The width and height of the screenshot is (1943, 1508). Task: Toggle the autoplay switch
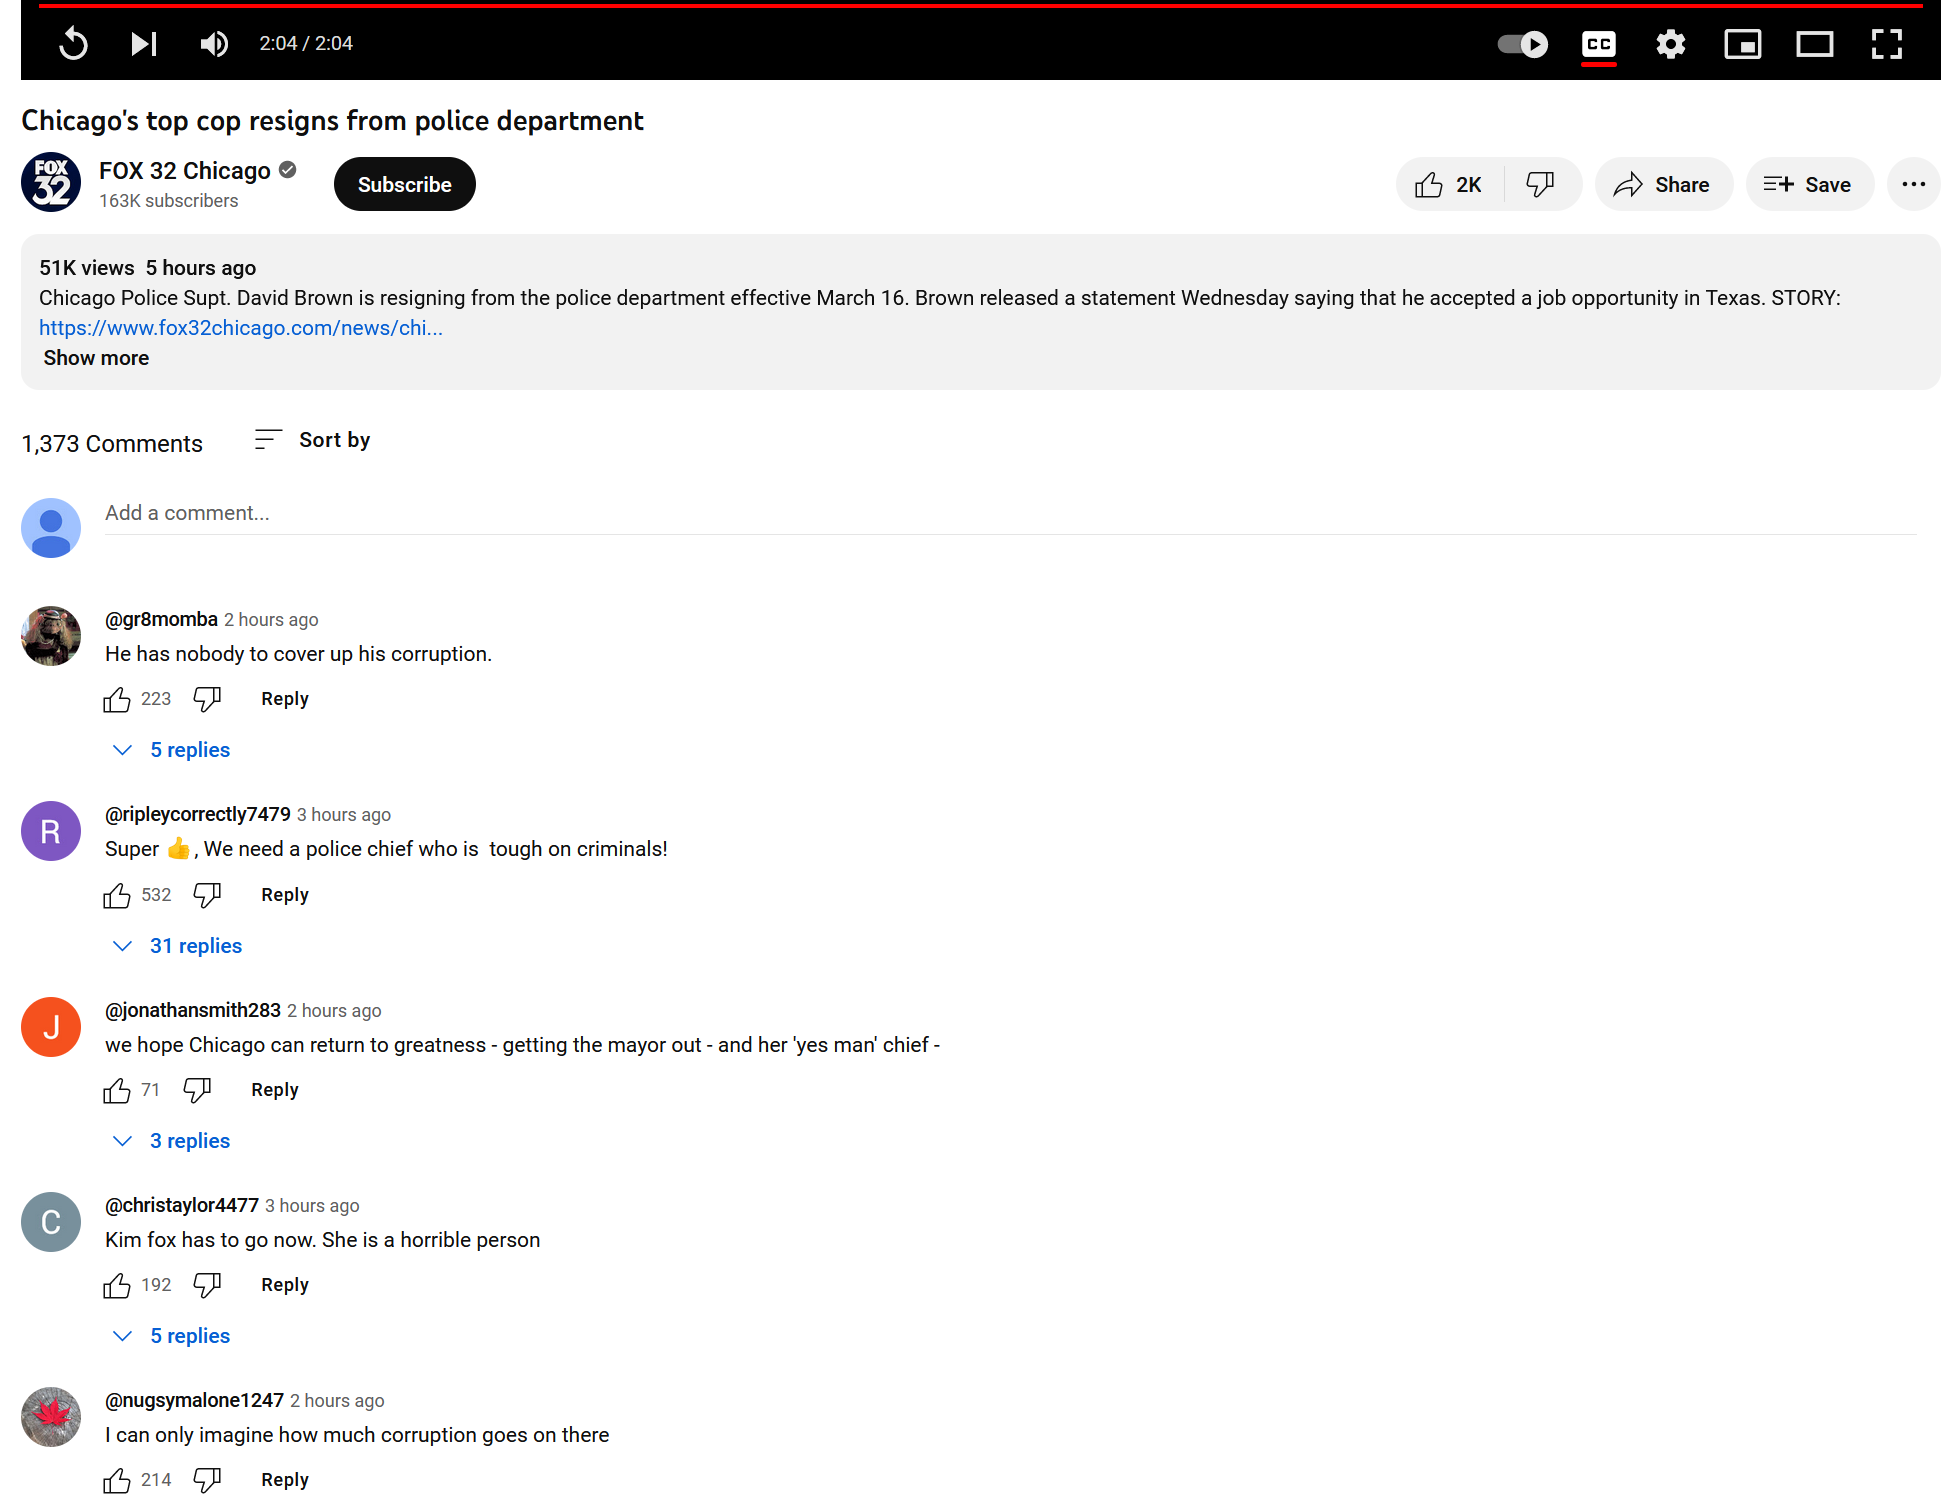(x=1522, y=44)
